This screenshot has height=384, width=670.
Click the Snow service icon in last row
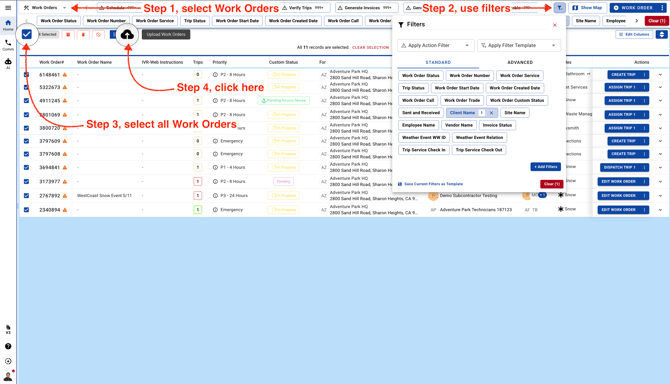[561, 209]
